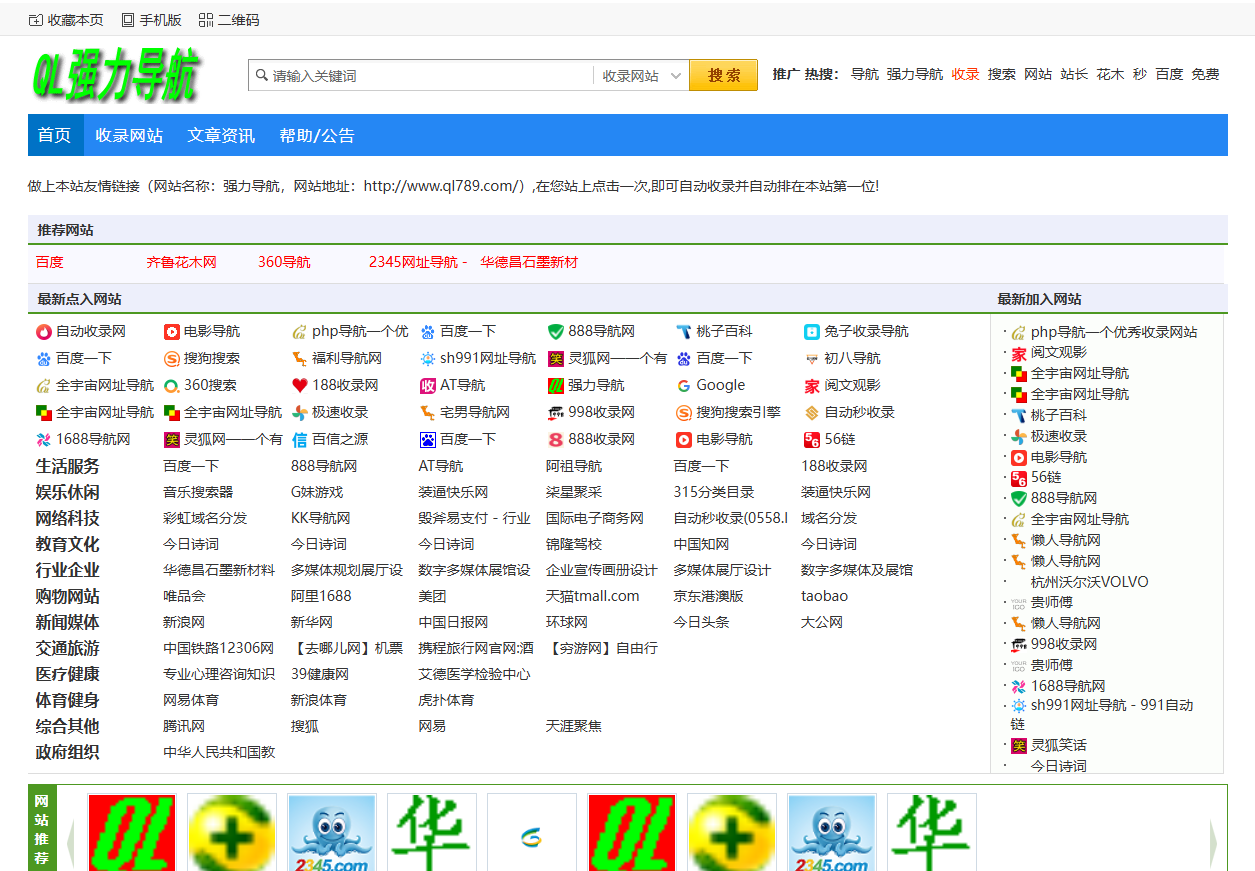Click hot keyword 强力导航 in the header
Screen dimensions: 1255x871
pyautogui.click(x=915, y=75)
